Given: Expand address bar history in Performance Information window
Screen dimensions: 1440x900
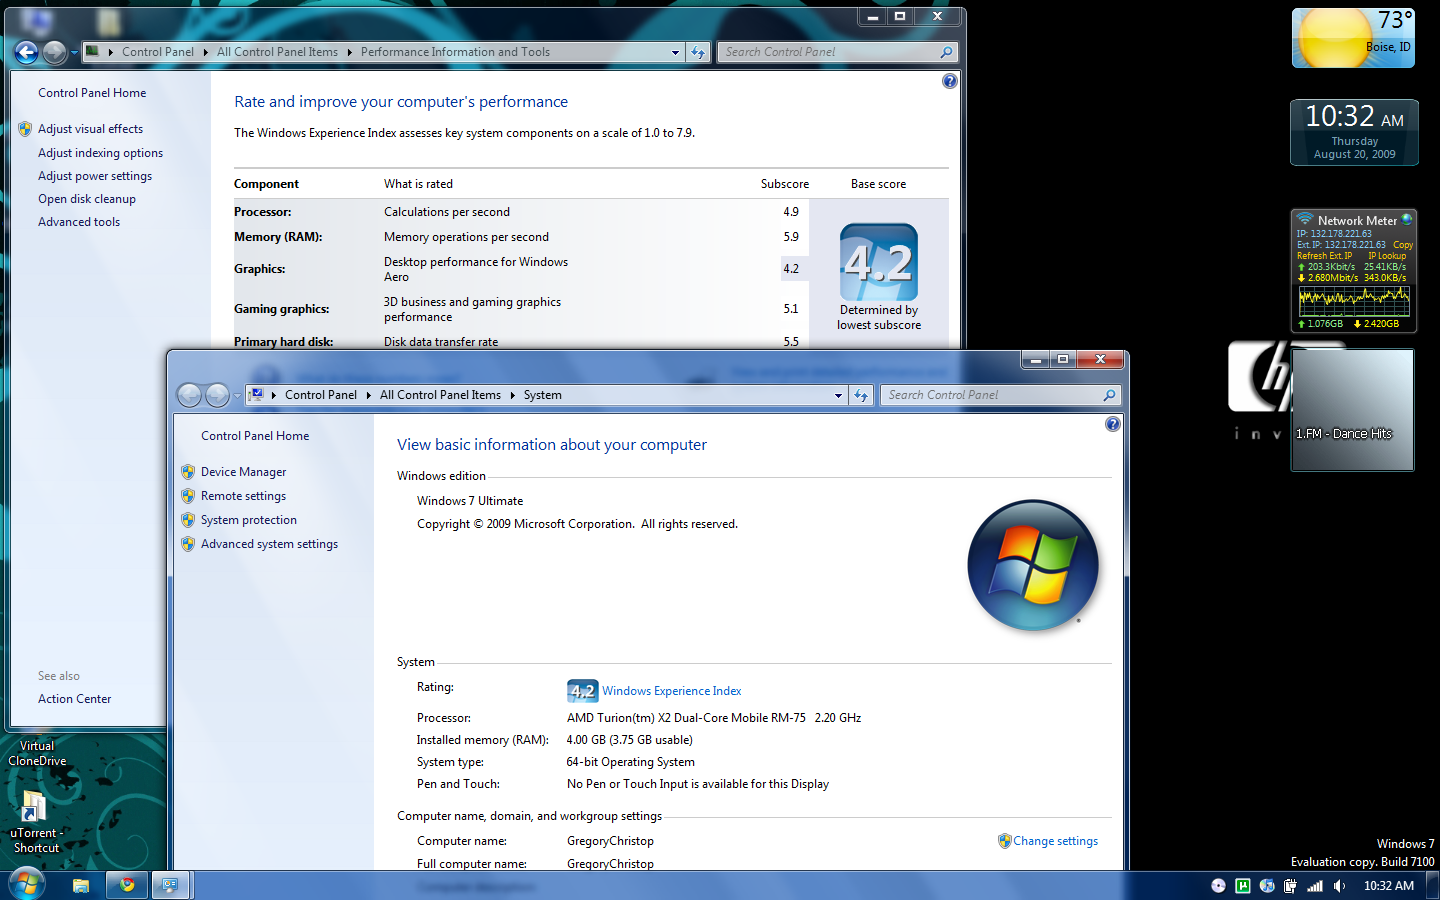Looking at the screenshot, I should coord(675,52).
